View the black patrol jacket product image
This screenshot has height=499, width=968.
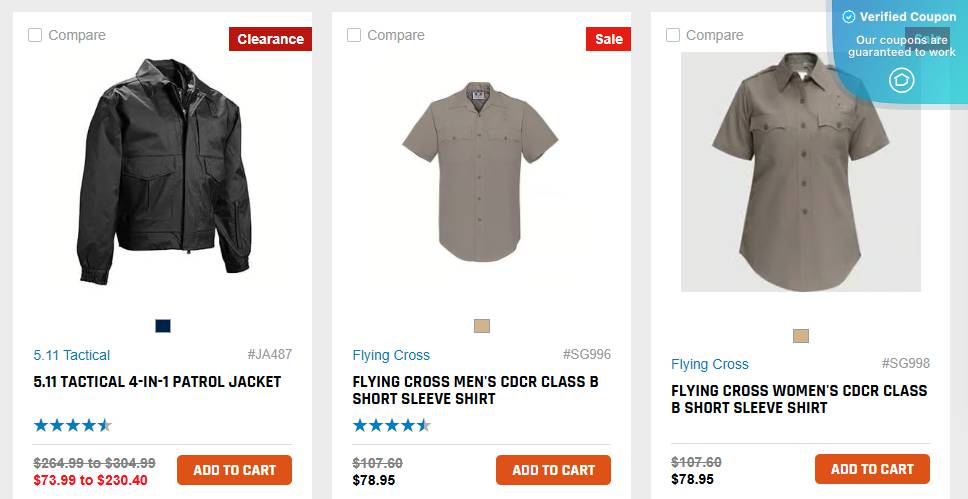click(x=163, y=170)
